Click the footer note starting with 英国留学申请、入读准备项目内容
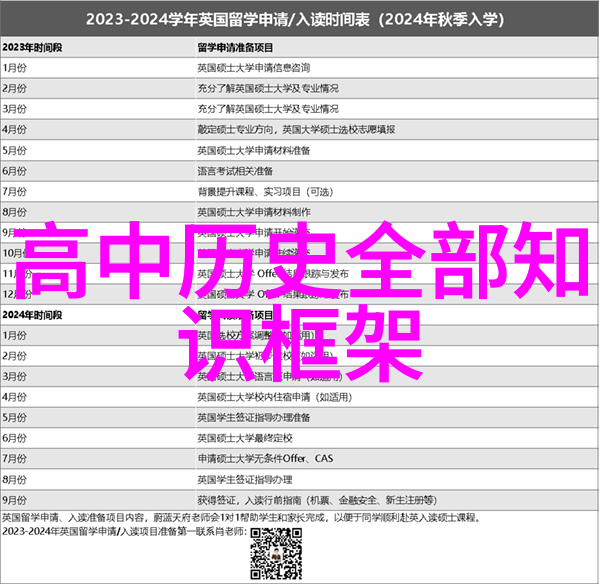The height and width of the screenshot is (584, 600). (240, 518)
